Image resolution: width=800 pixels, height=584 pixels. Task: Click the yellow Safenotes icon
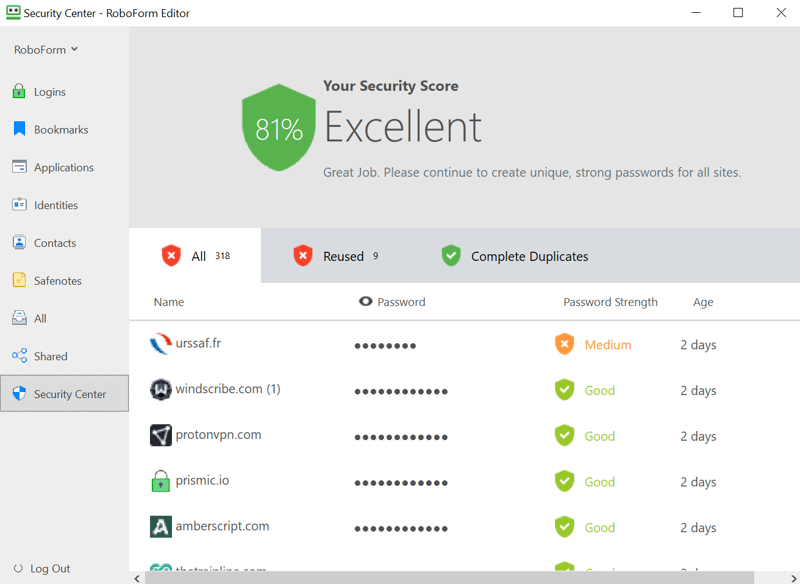point(19,280)
